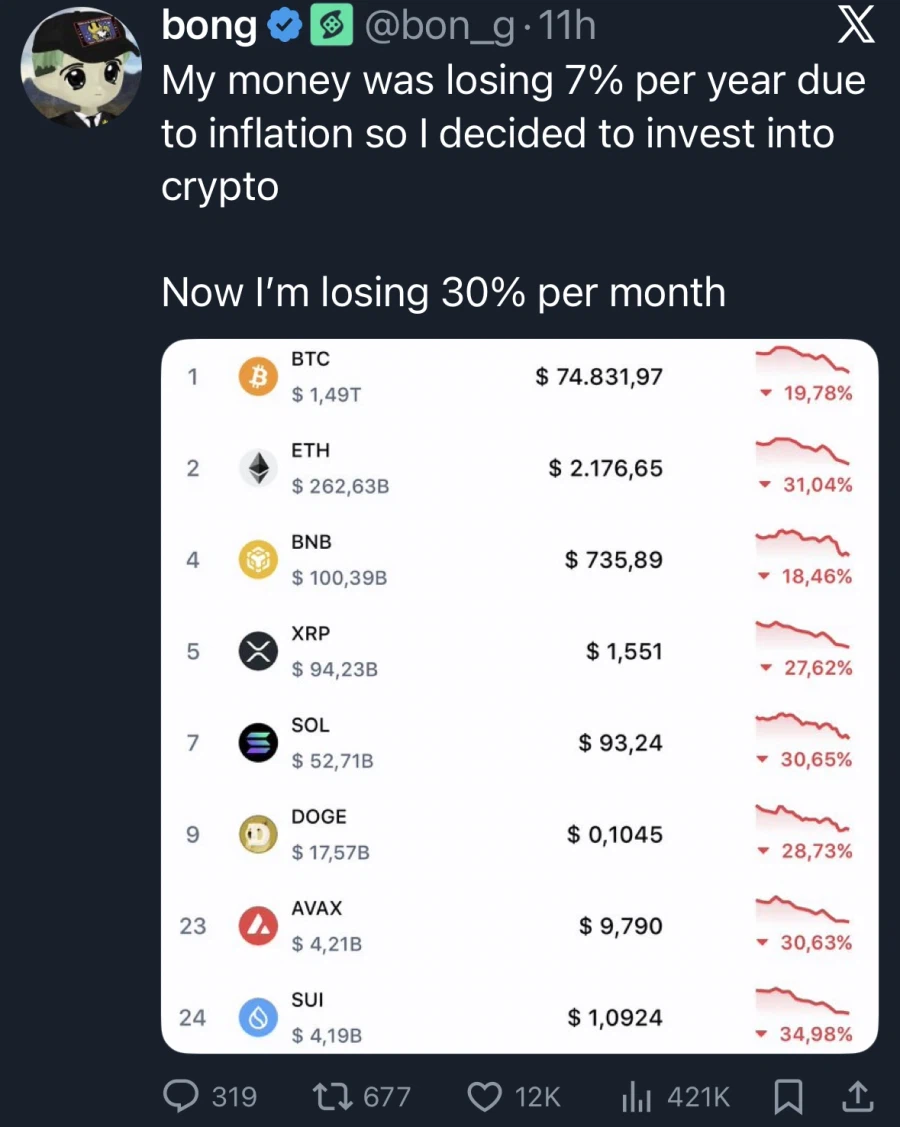
Task: Tap the blue verified badge
Action: (x=287, y=27)
